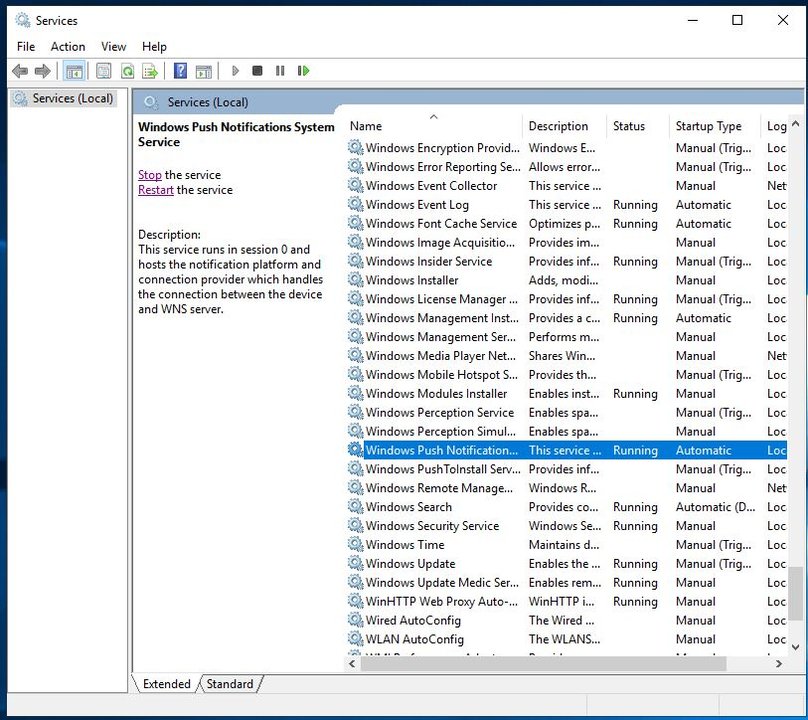
Task: Sort by the Description column header
Action: (565, 126)
